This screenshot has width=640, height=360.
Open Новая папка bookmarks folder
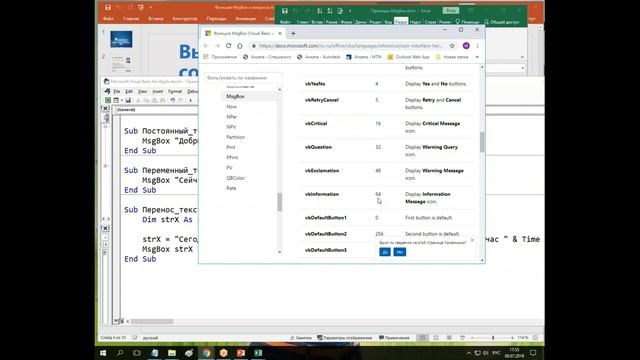452,57
